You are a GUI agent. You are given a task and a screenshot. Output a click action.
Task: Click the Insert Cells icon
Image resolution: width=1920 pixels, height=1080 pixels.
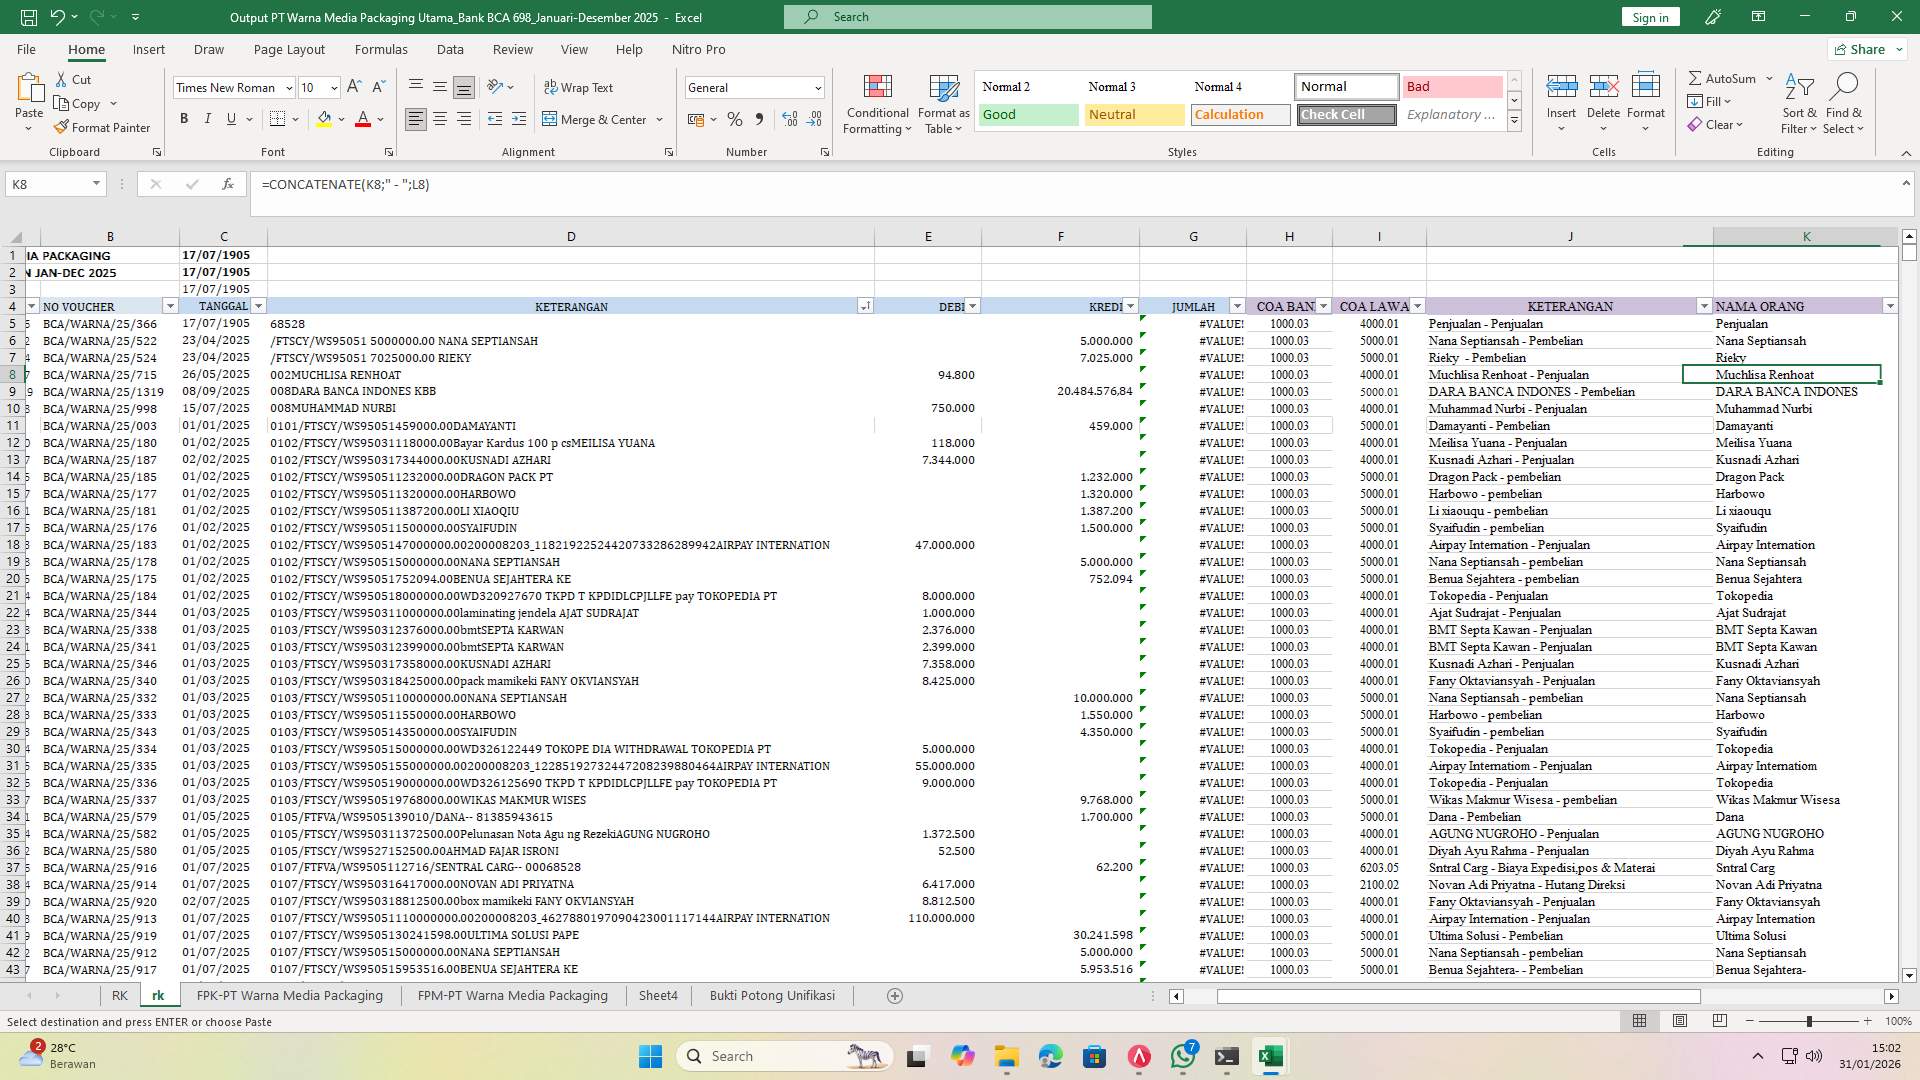pyautogui.click(x=1561, y=95)
